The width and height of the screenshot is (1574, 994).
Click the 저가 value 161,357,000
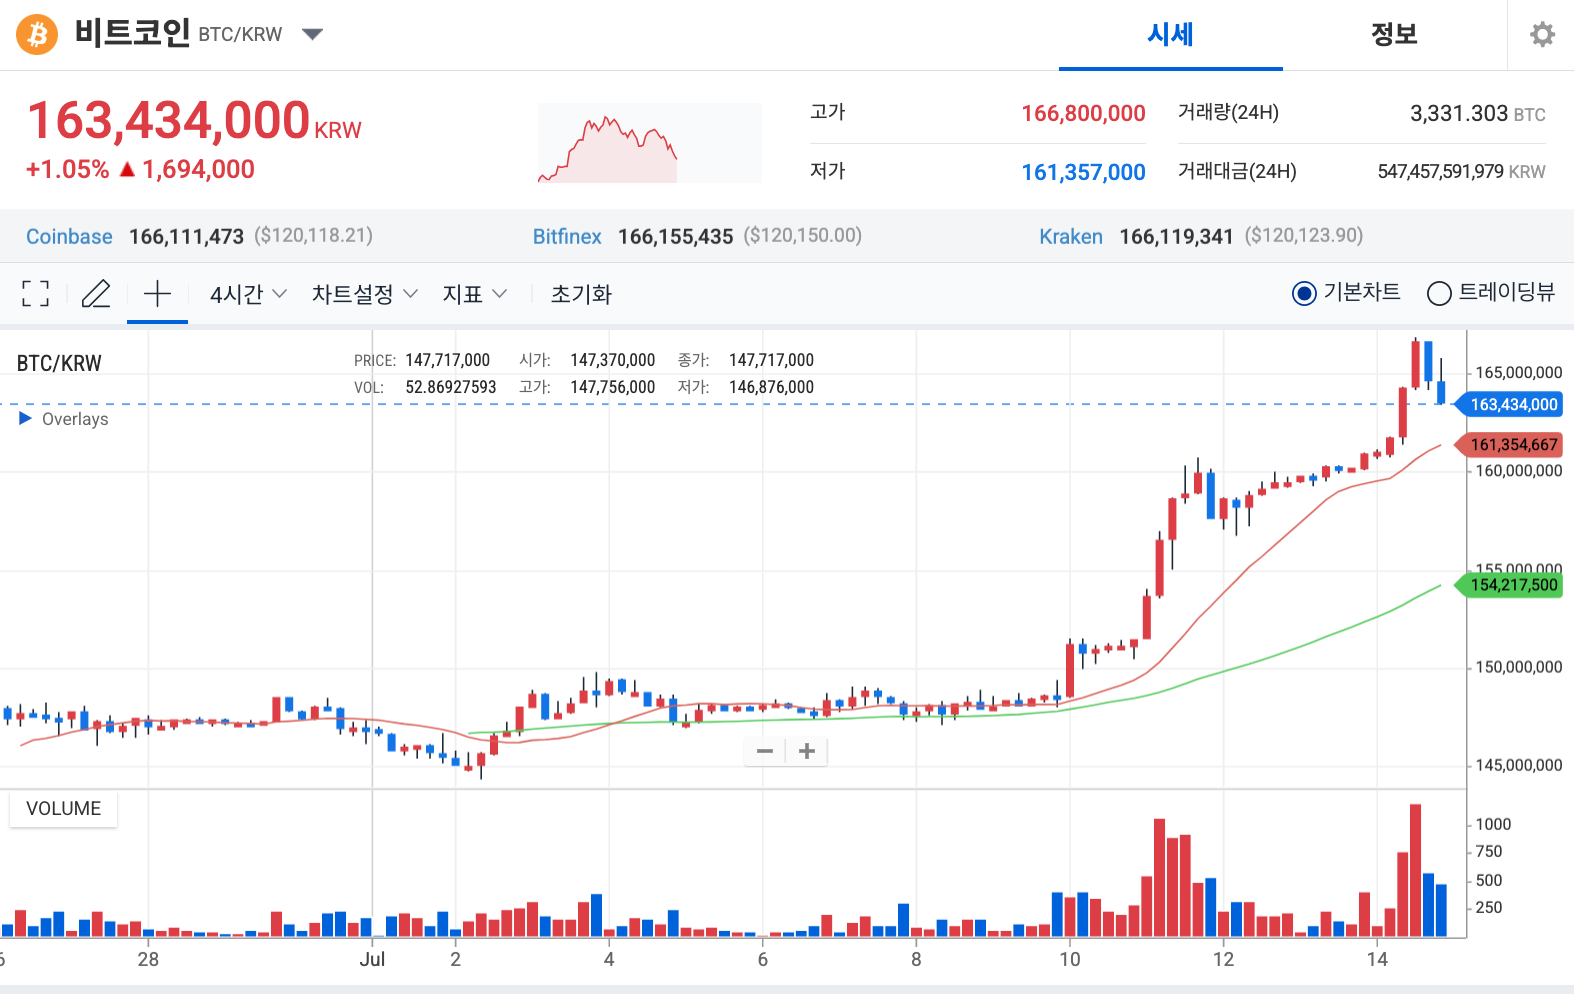[1083, 172]
